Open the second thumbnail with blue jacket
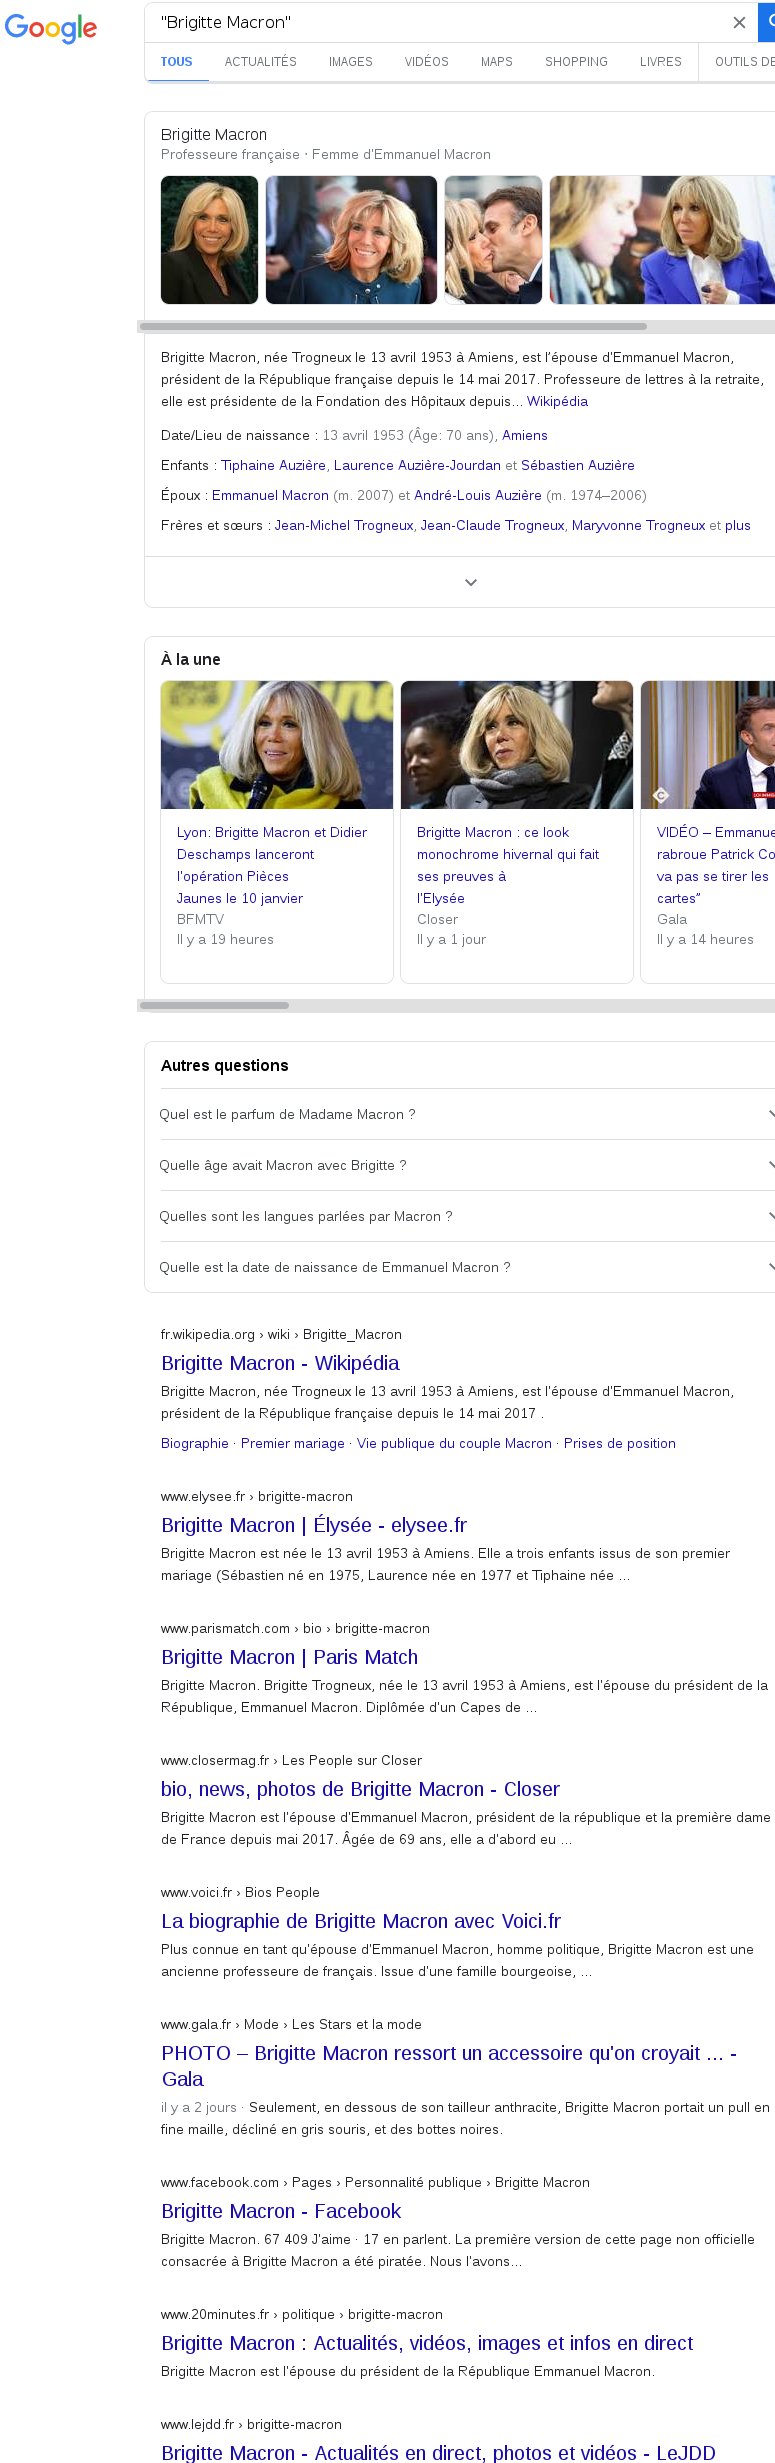The image size is (775, 2463). coord(351,240)
